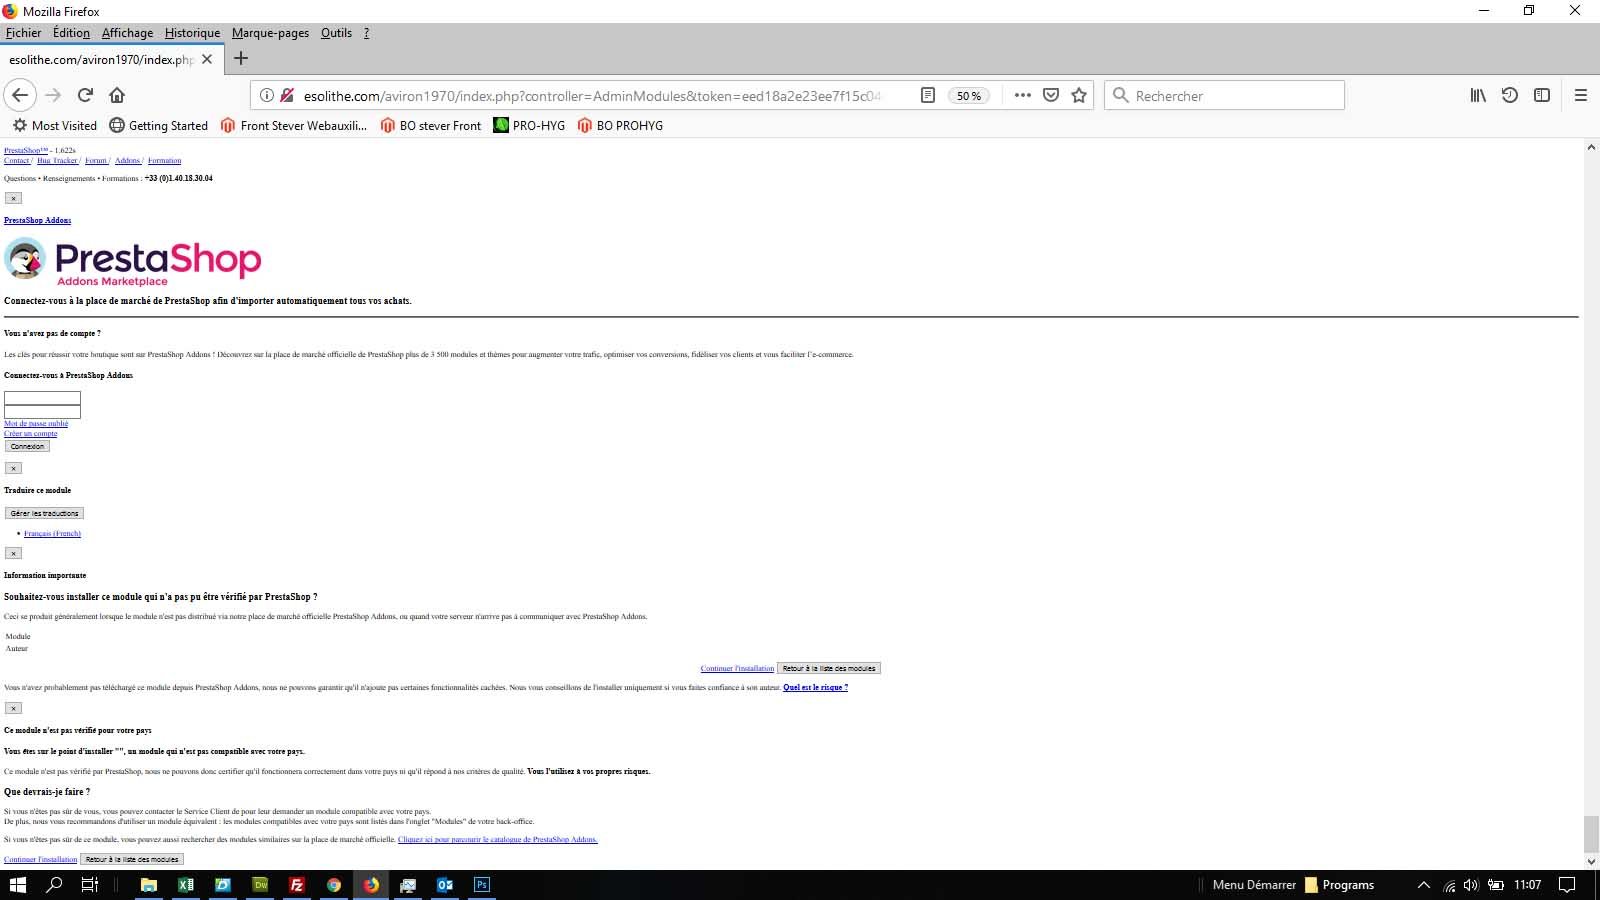This screenshot has width=1600, height=900.
Task: Open the notification center icon
Action: point(1568,885)
